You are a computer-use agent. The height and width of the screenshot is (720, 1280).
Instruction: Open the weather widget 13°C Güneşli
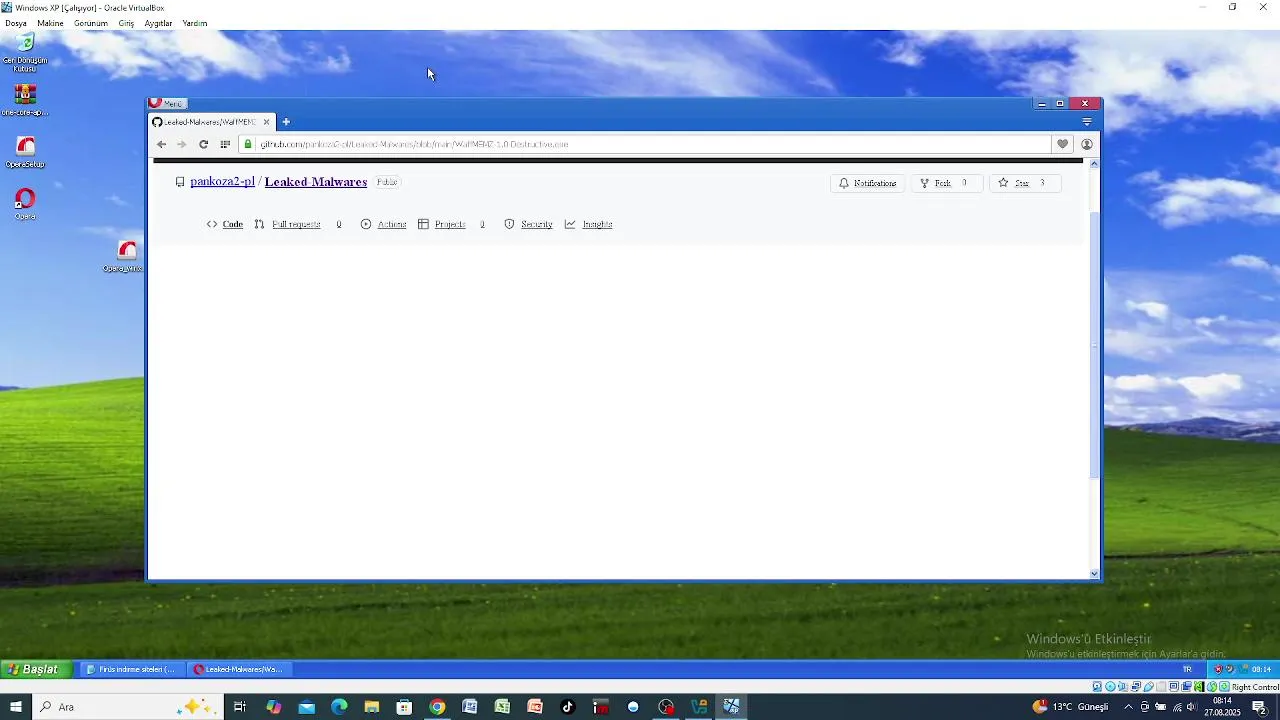coord(1071,707)
